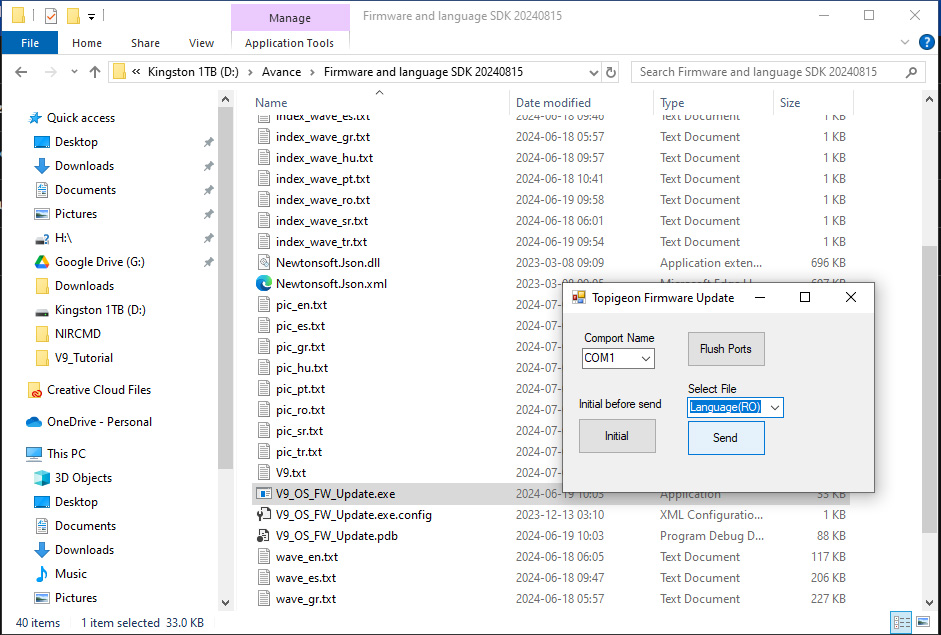Sort files by Name column
The width and height of the screenshot is (941, 635).
(271, 103)
